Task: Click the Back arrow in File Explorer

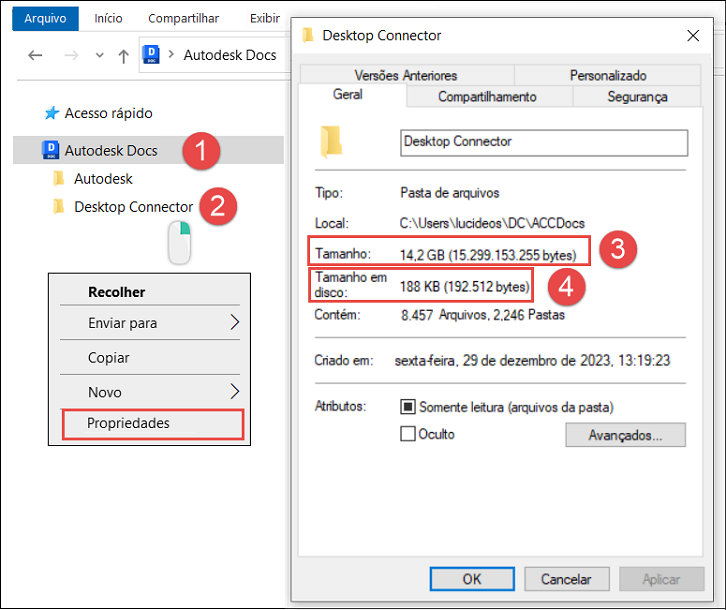Action: tap(35, 56)
